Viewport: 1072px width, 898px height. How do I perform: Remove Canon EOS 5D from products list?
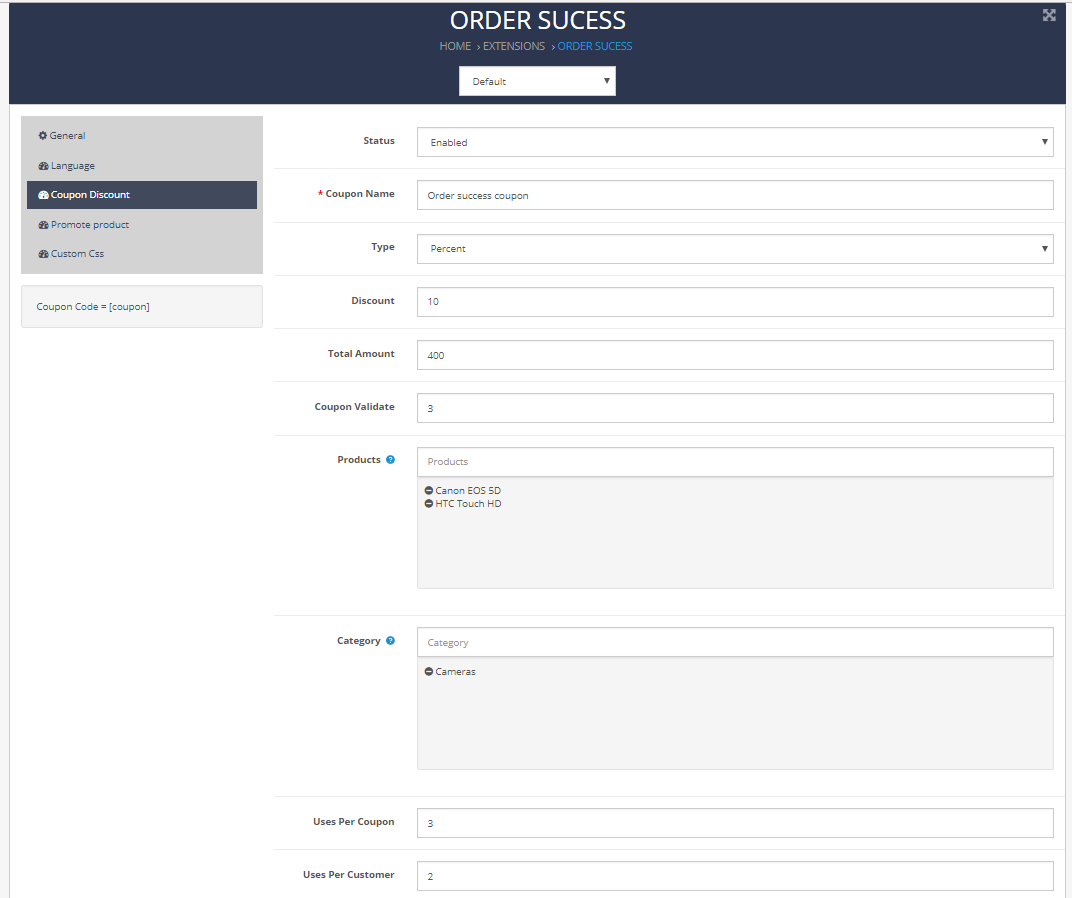pos(429,490)
